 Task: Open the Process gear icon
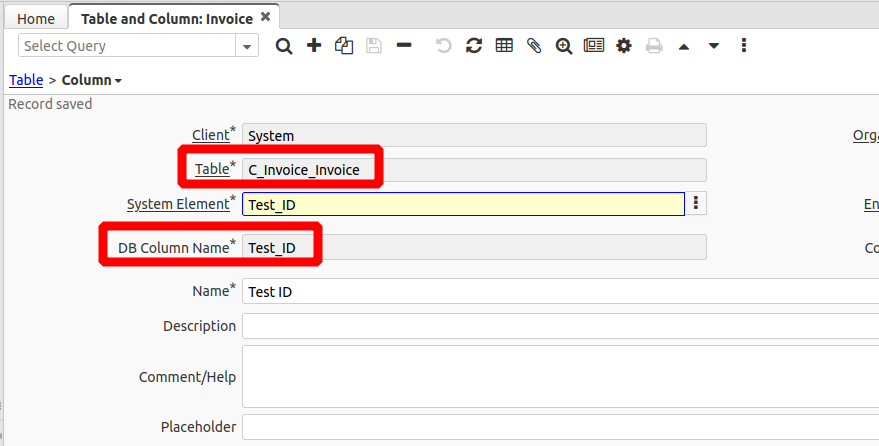[x=624, y=46]
